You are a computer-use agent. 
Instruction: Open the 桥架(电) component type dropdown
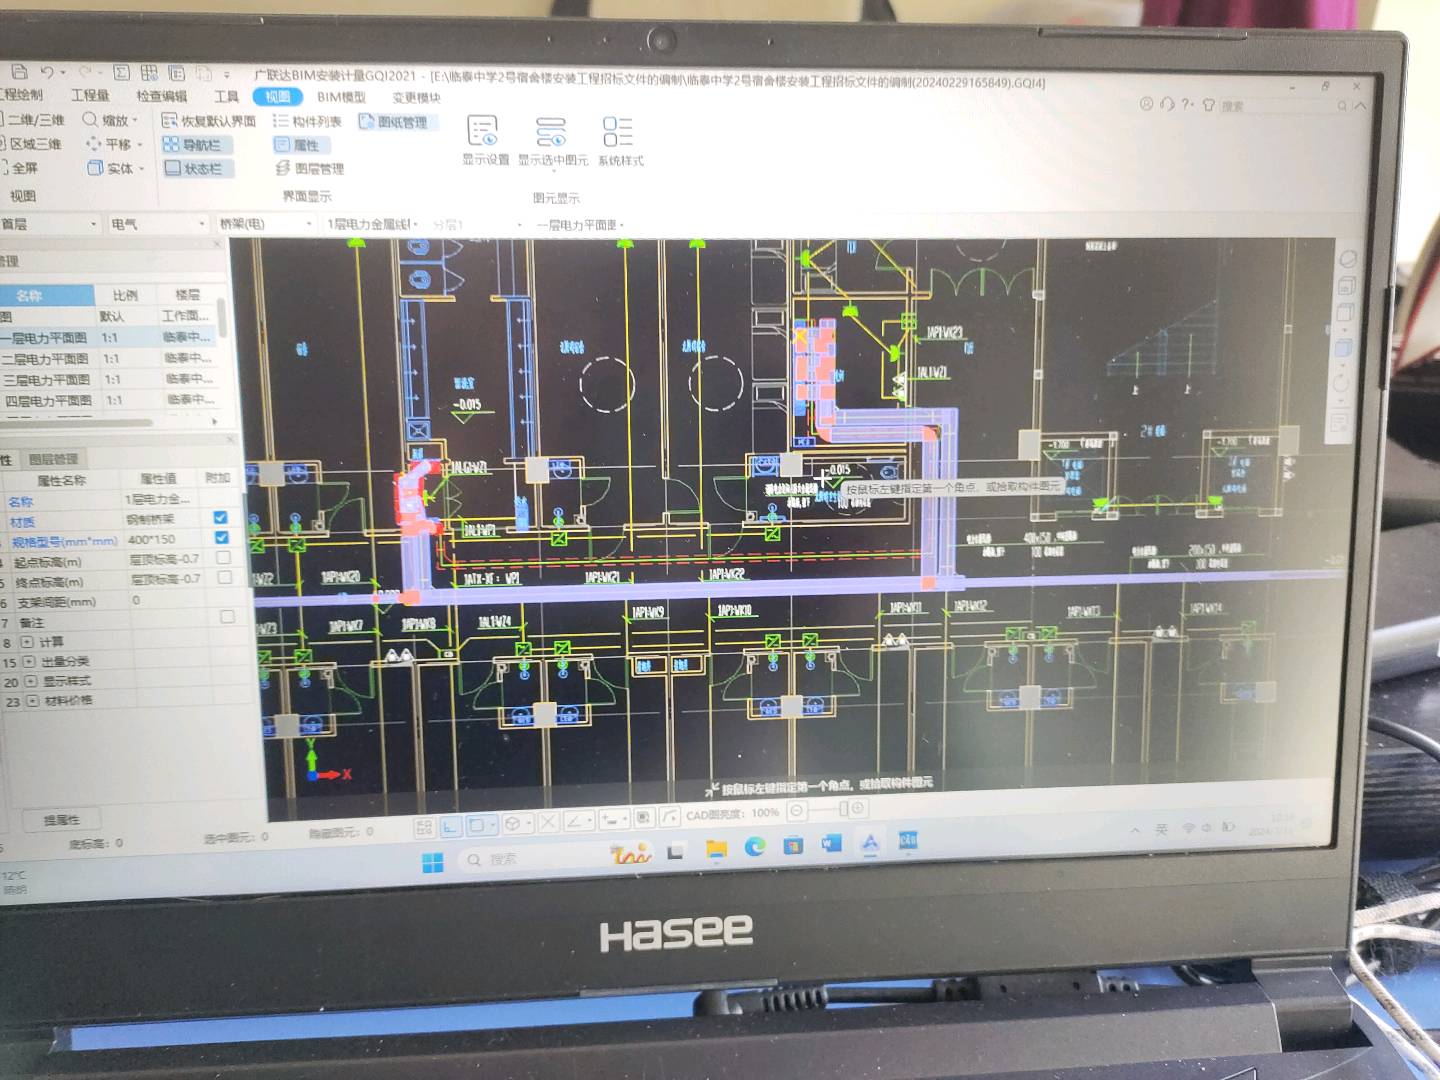[265, 224]
